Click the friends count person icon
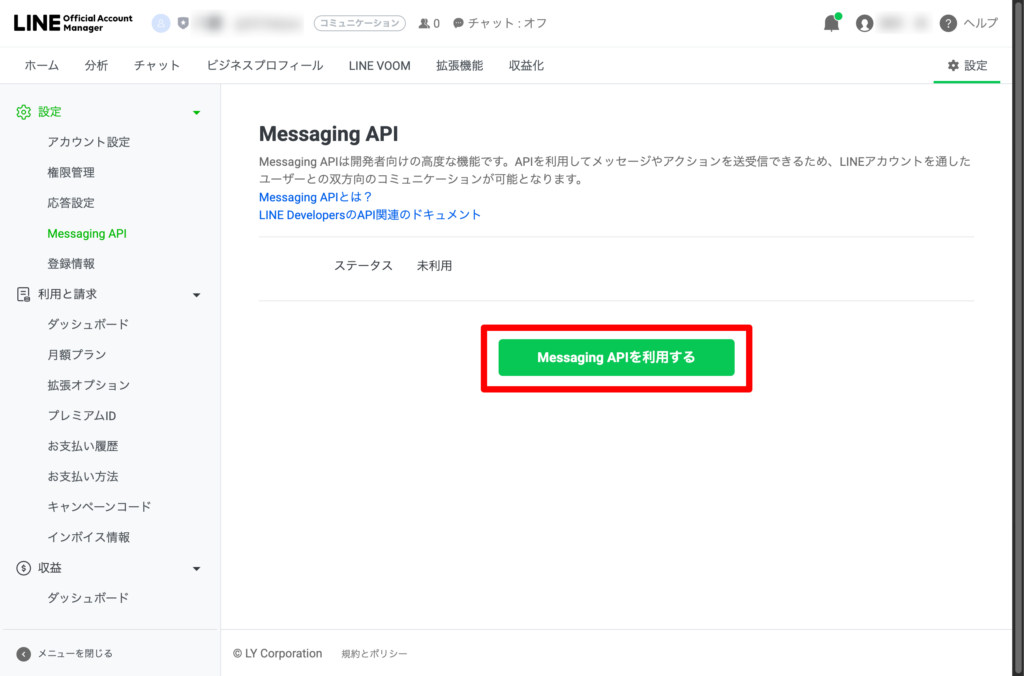 click(425, 23)
